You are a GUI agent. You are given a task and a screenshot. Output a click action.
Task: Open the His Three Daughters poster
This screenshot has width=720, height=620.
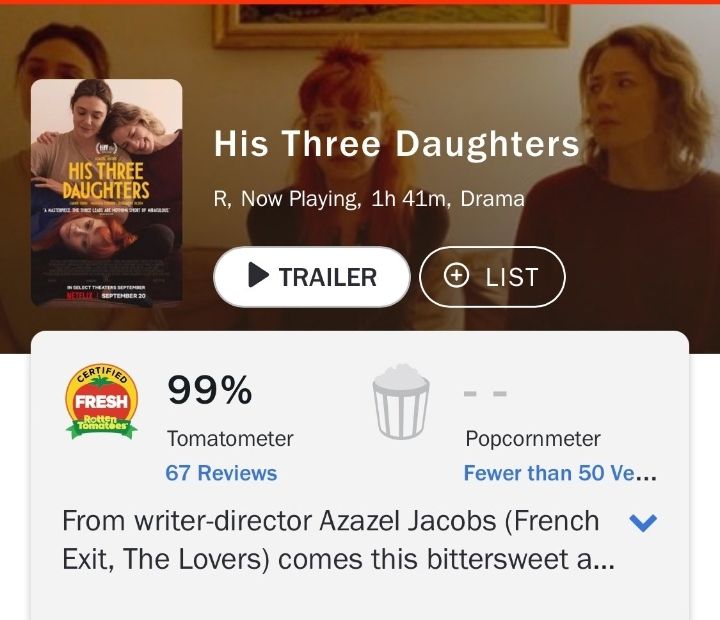pyautogui.click(x=107, y=192)
